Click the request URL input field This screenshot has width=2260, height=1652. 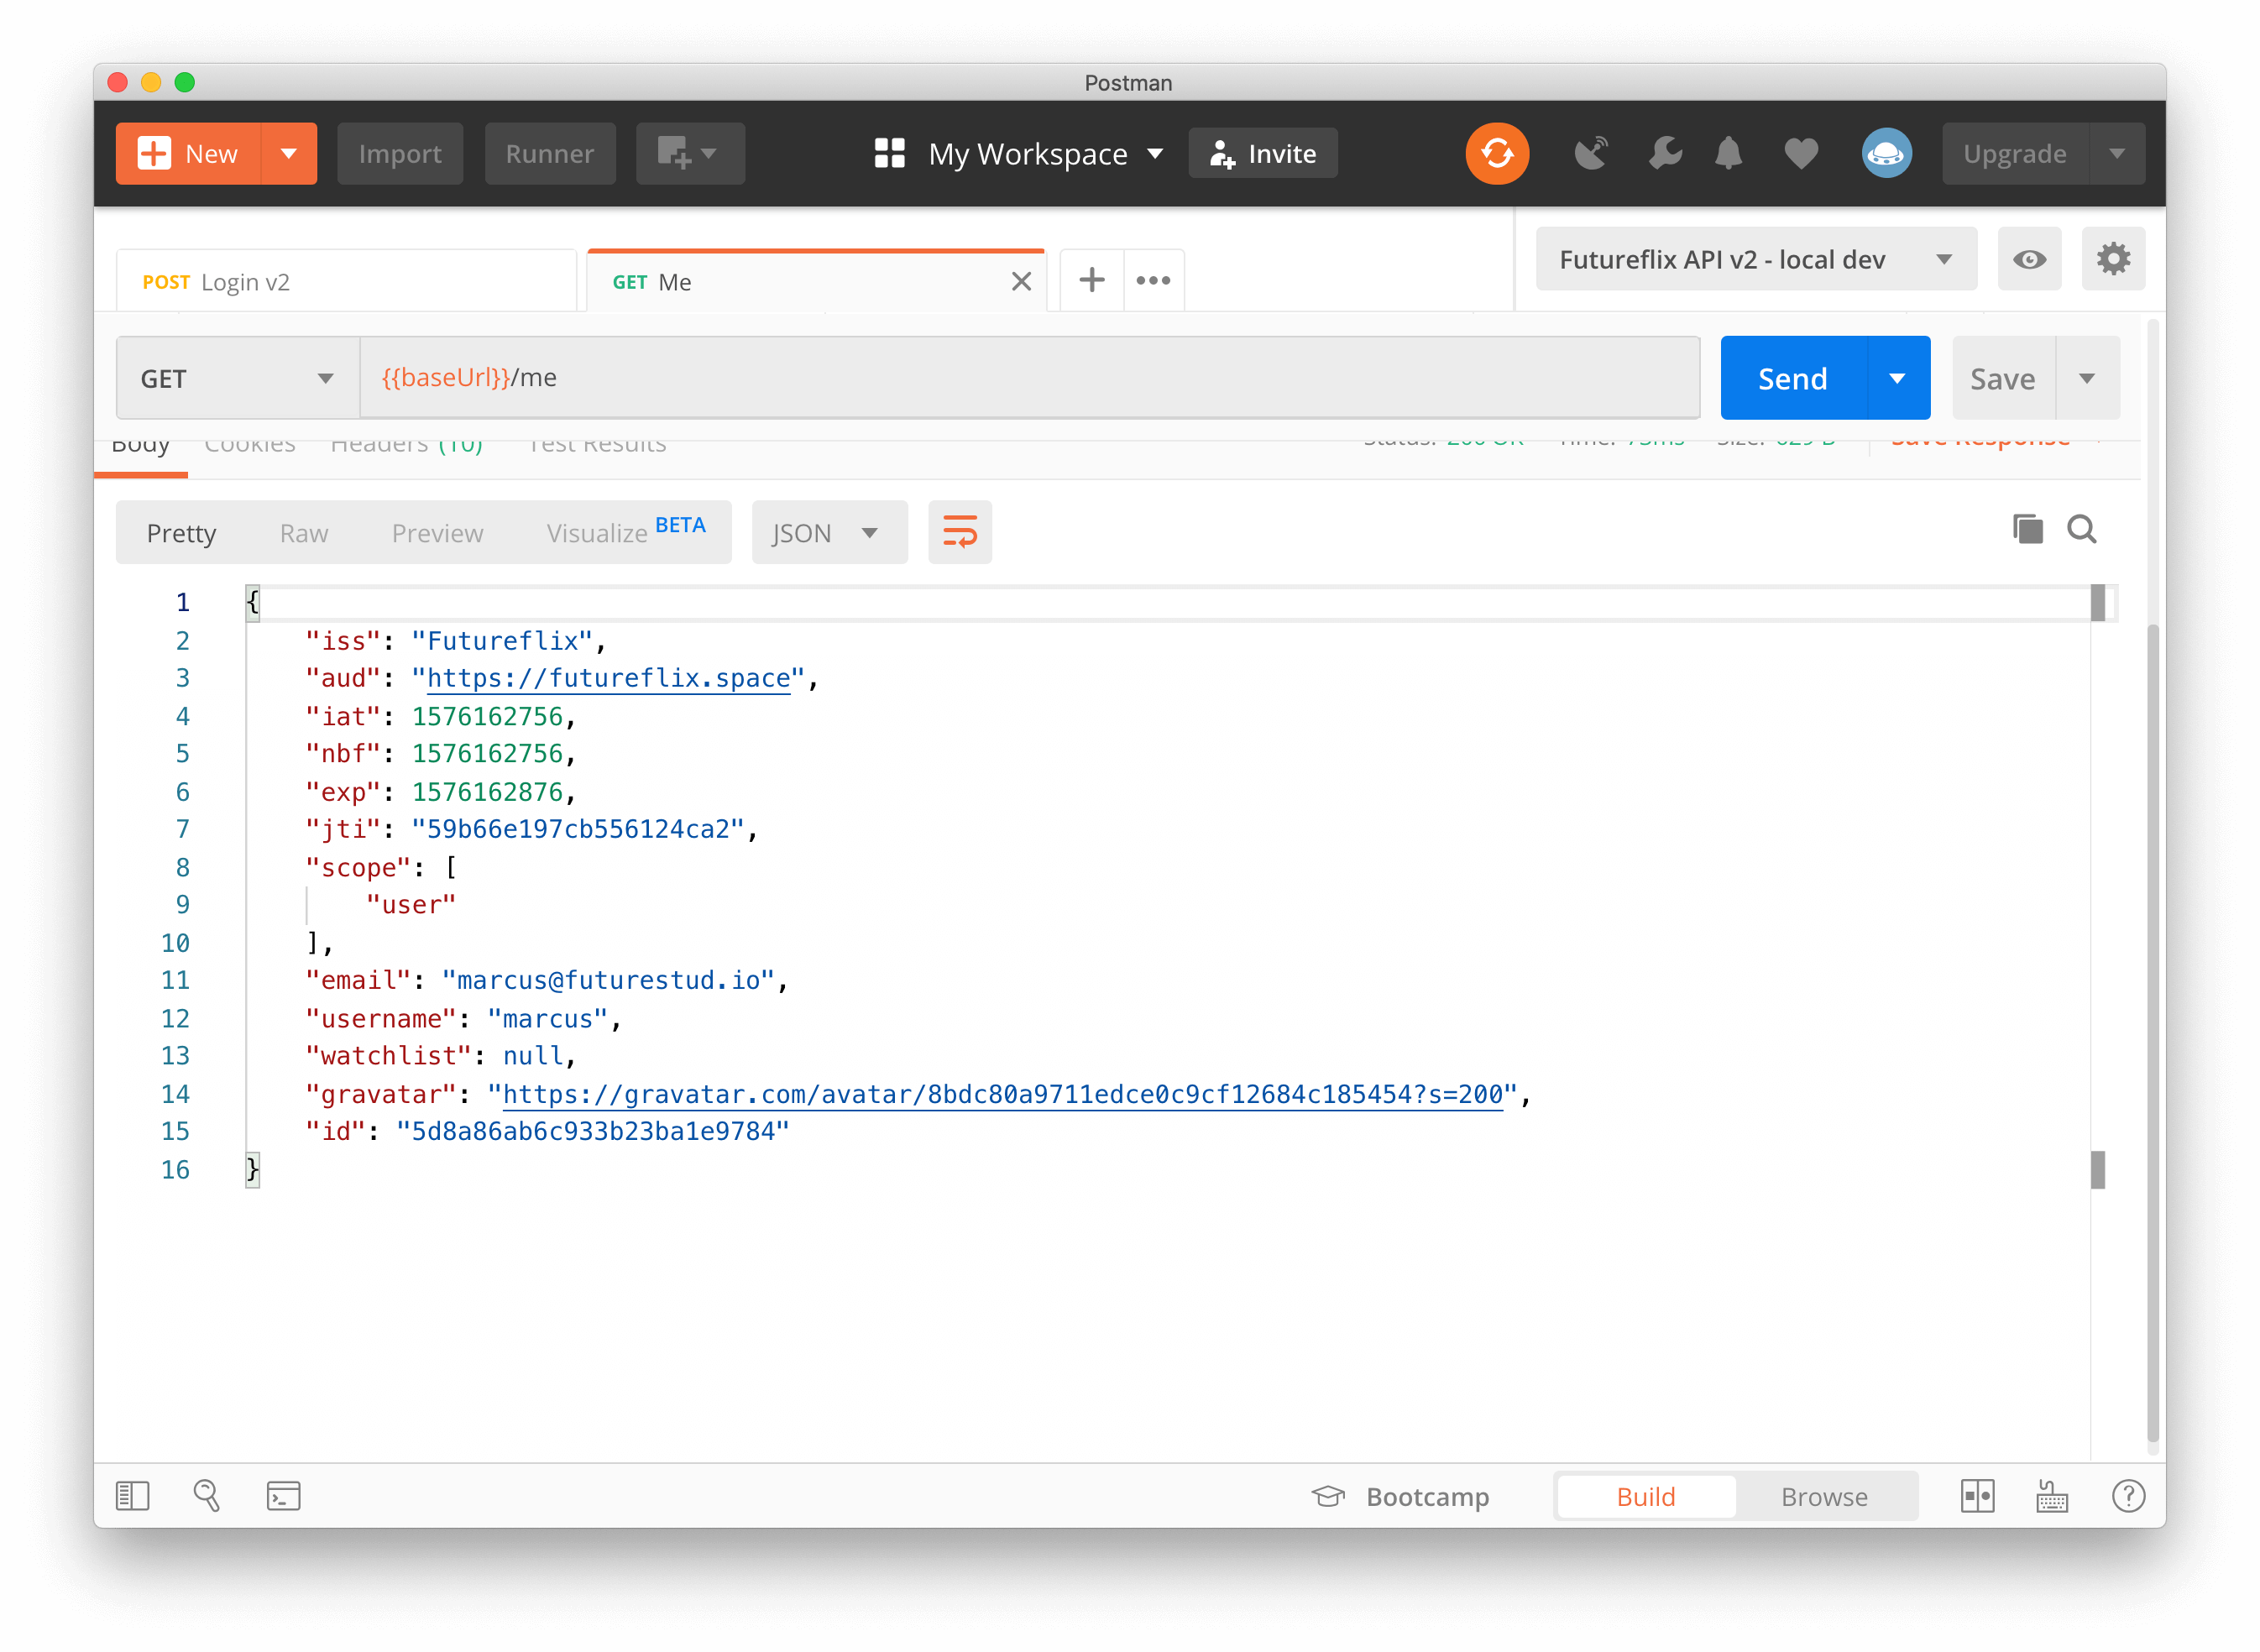pyautogui.click(x=1028, y=378)
